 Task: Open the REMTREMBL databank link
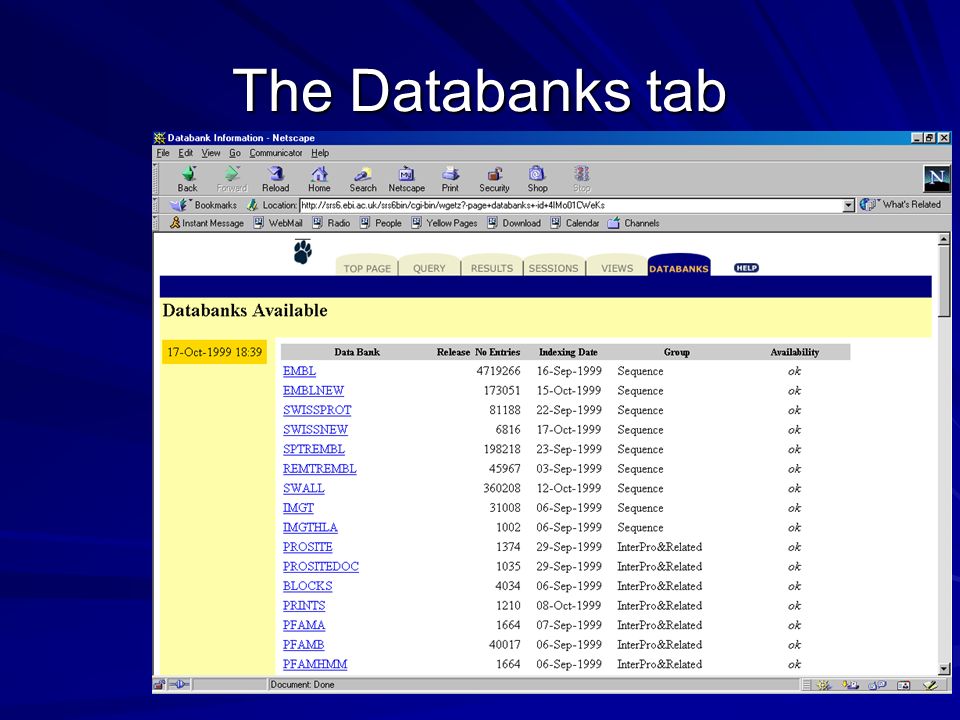pos(320,469)
